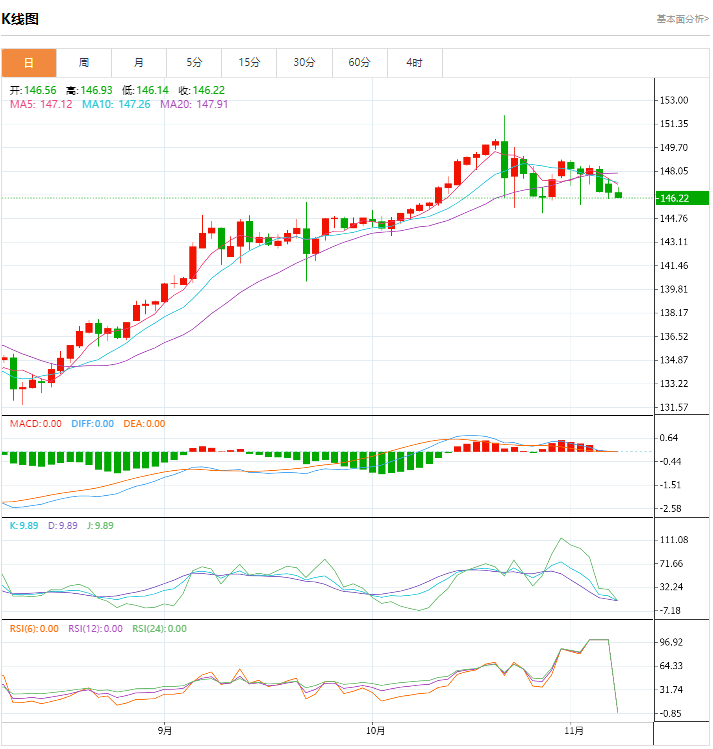Click the DIFF indicator label
The height and width of the screenshot is (749, 713).
92,424
